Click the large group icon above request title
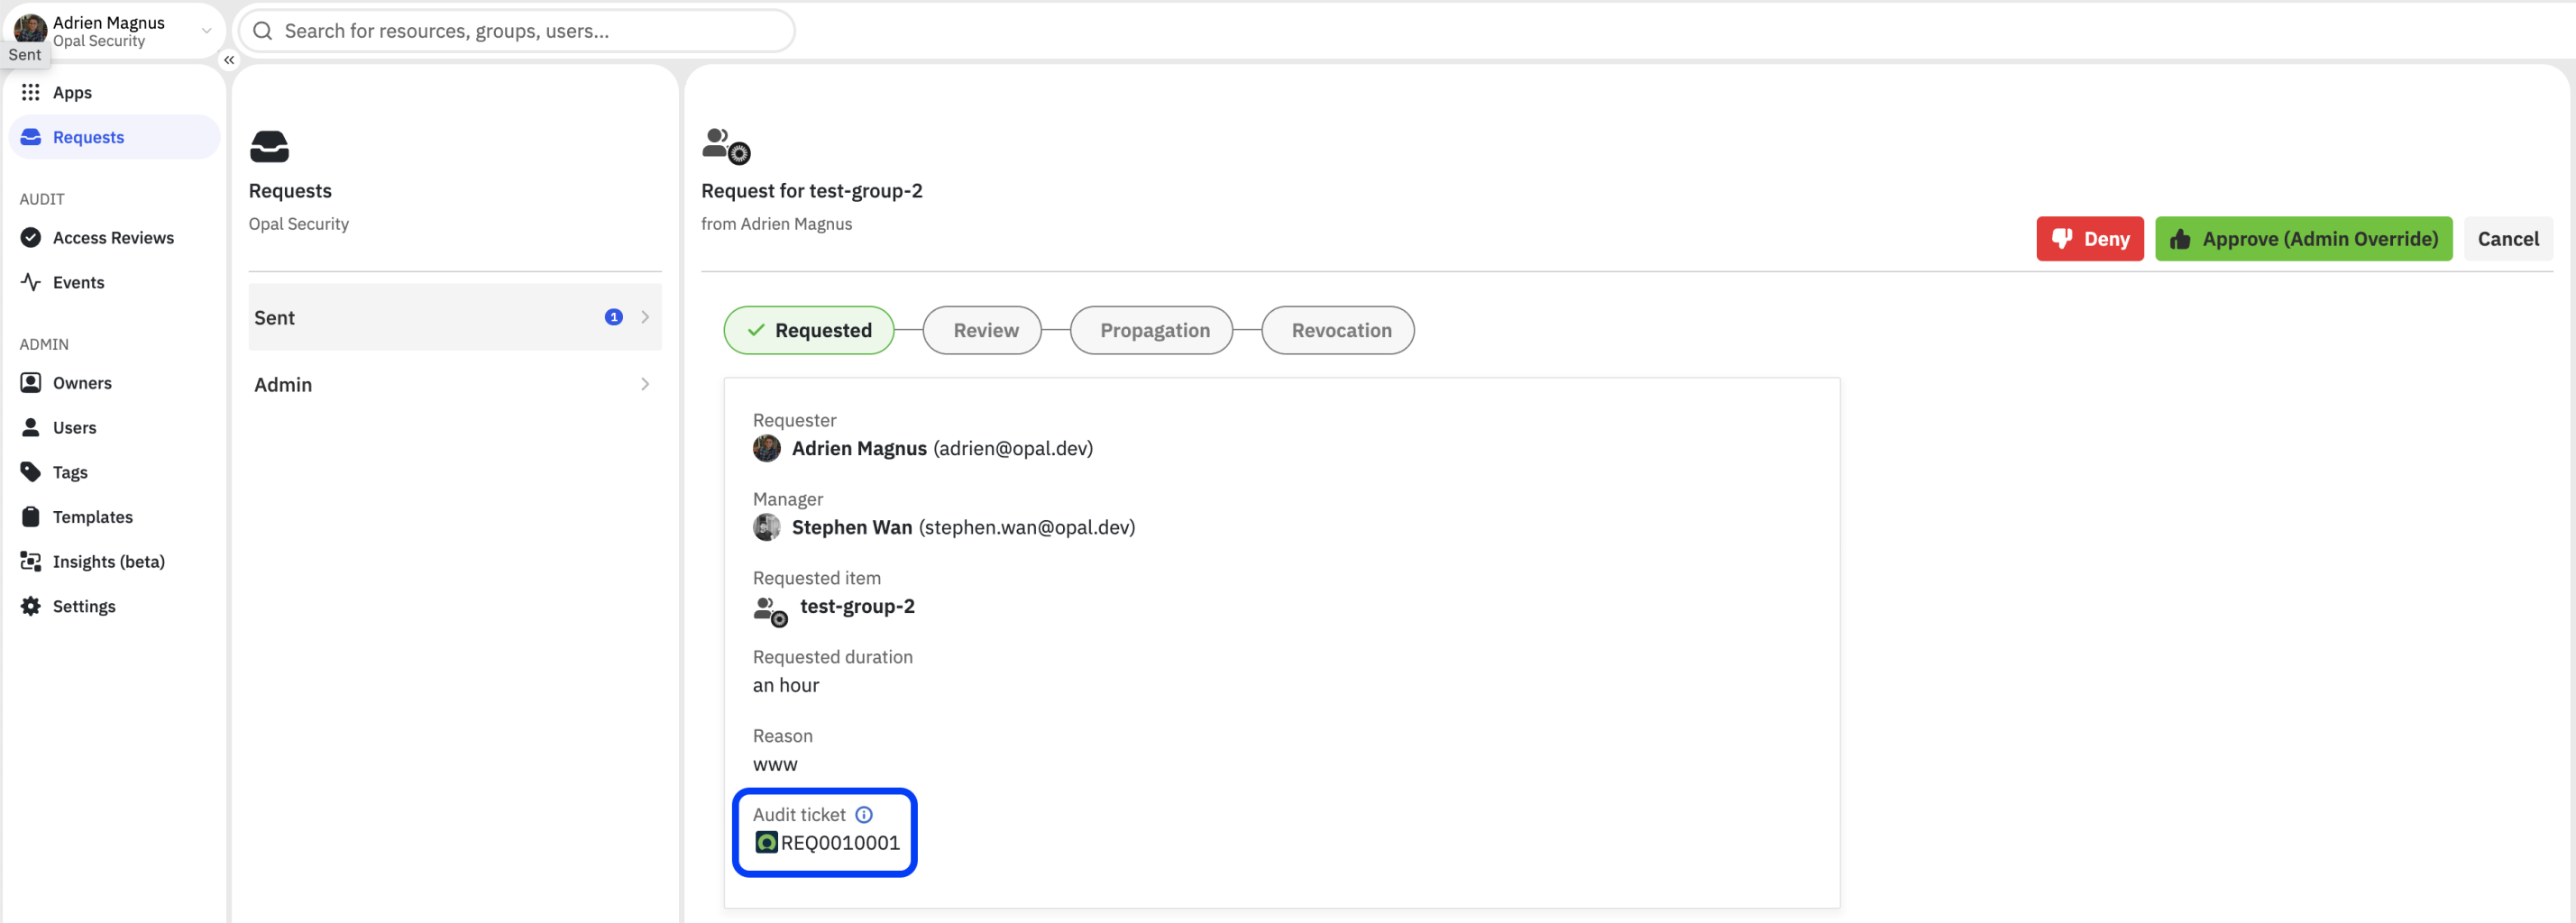 726,146
